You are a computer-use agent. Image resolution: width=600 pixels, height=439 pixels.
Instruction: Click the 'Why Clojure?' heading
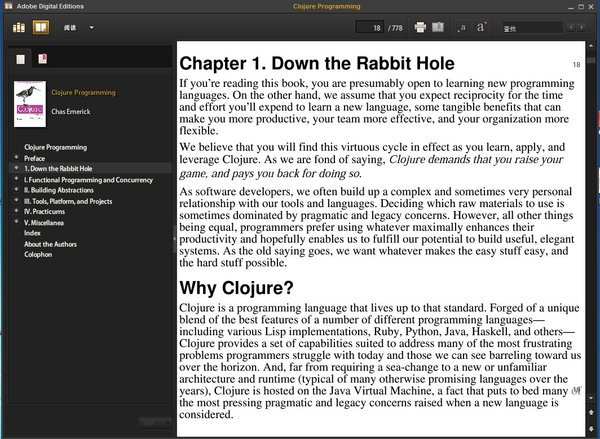[236, 288]
